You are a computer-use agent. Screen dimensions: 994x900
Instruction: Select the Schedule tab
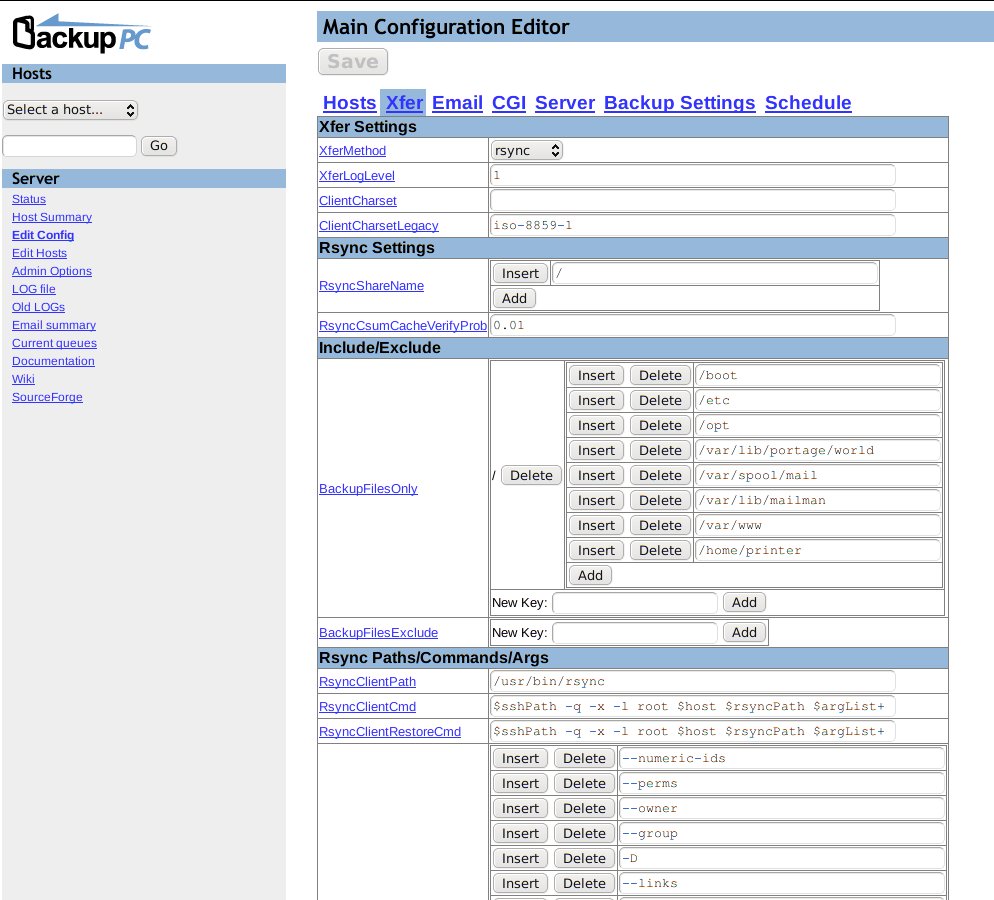point(807,103)
